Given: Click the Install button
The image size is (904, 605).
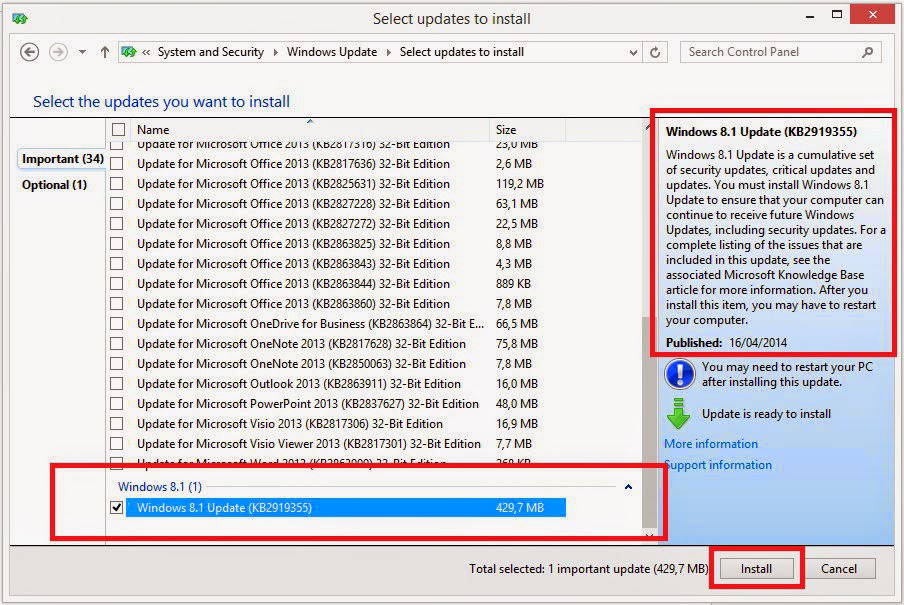Looking at the screenshot, I should click(756, 569).
